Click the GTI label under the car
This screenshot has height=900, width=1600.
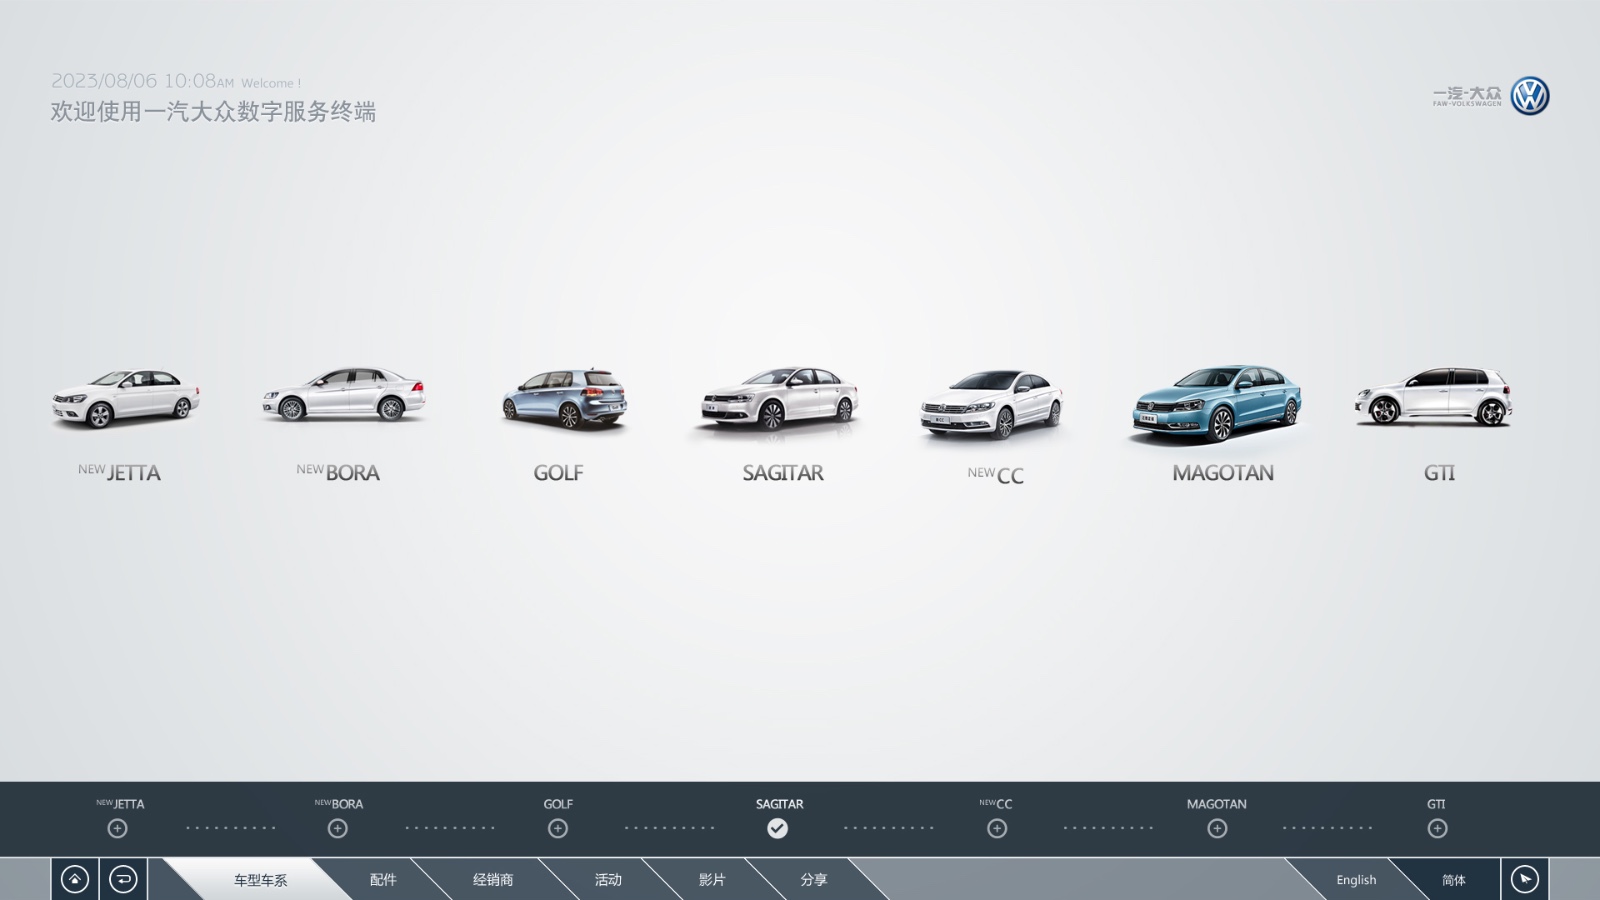tap(1439, 472)
